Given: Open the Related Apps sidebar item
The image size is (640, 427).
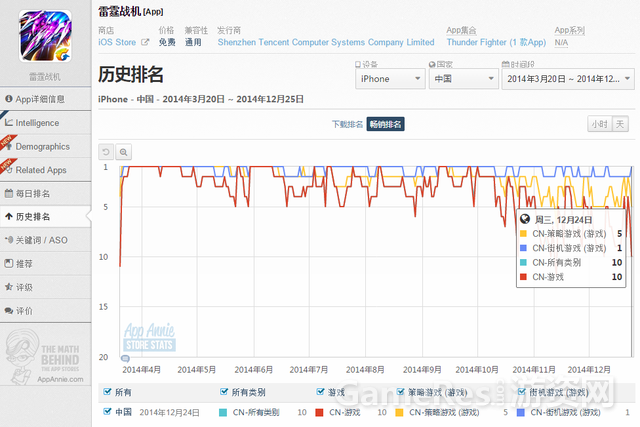Looking at the screenshot, I should coord(45,170).
